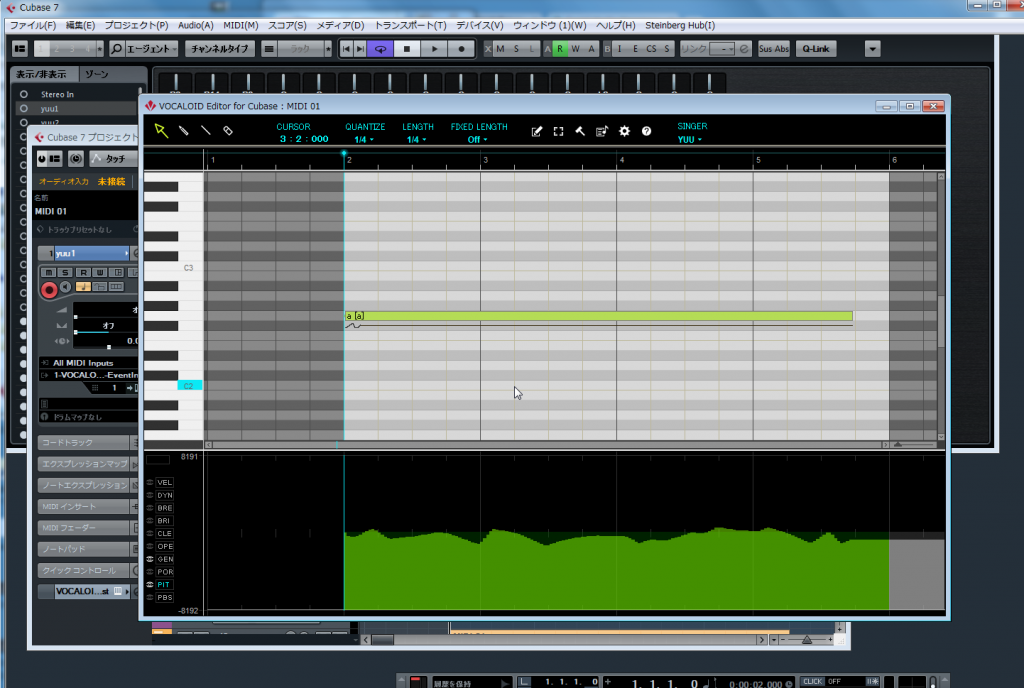Open the SINGER YUU dropdown
The image size is (1024, 688).
[690, 140]
